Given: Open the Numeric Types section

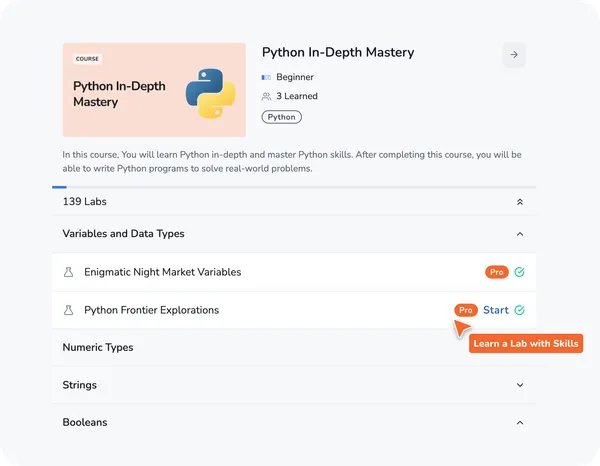Looking at the screenshot, I should [x=98, y=348].
